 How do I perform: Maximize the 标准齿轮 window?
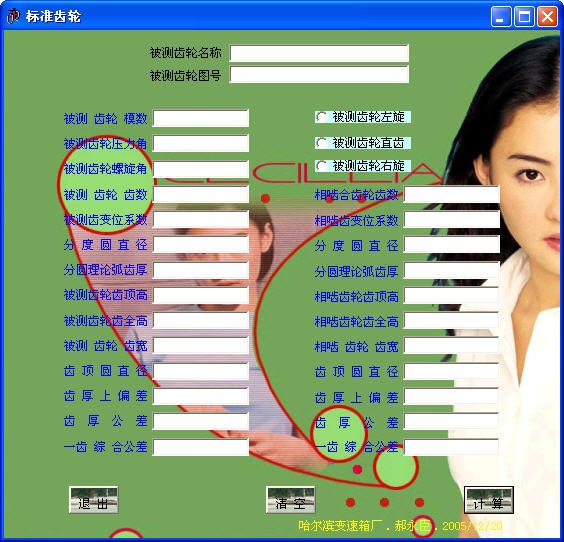(x=524, y=17)
